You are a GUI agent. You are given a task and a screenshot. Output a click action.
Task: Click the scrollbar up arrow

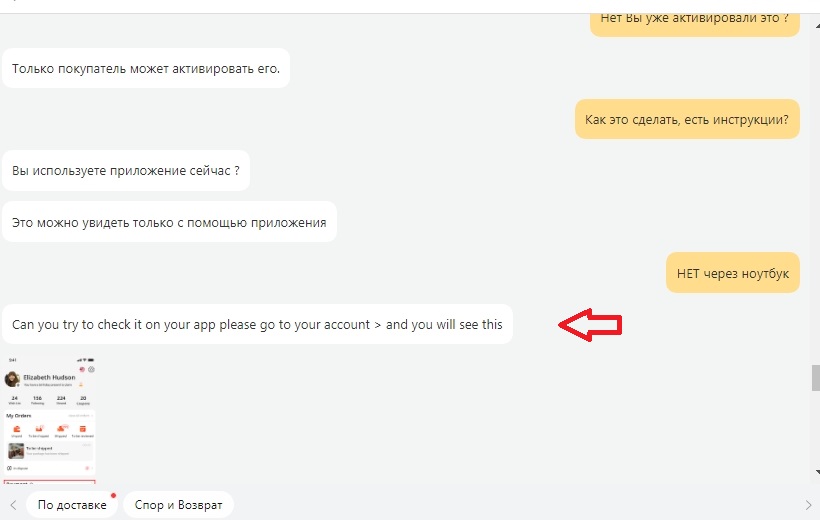click(816, 25)
